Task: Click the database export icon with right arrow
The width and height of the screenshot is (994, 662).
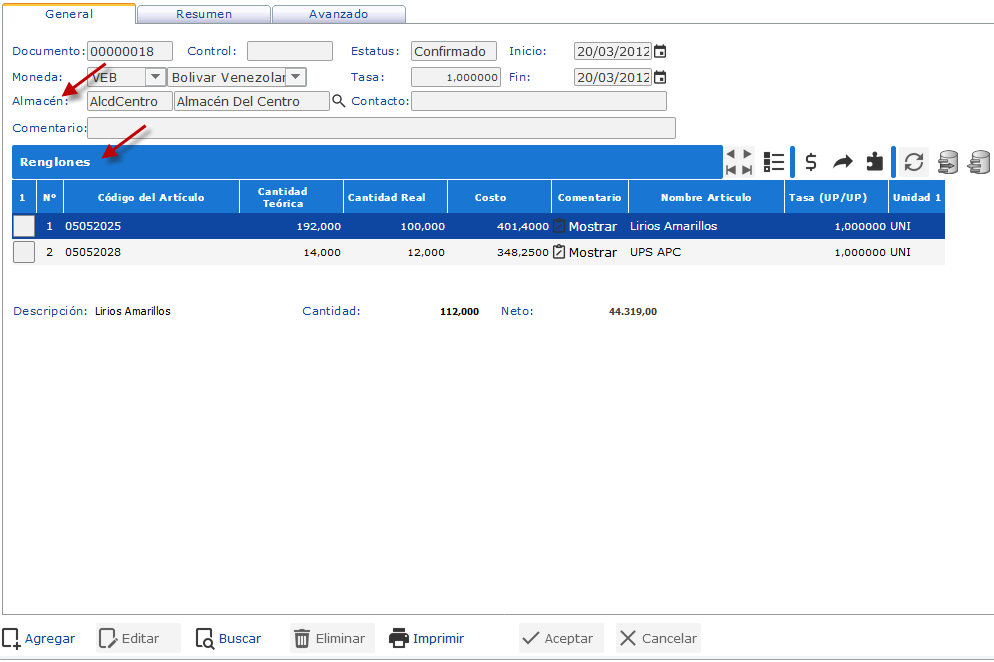Action: click(947, 162)
